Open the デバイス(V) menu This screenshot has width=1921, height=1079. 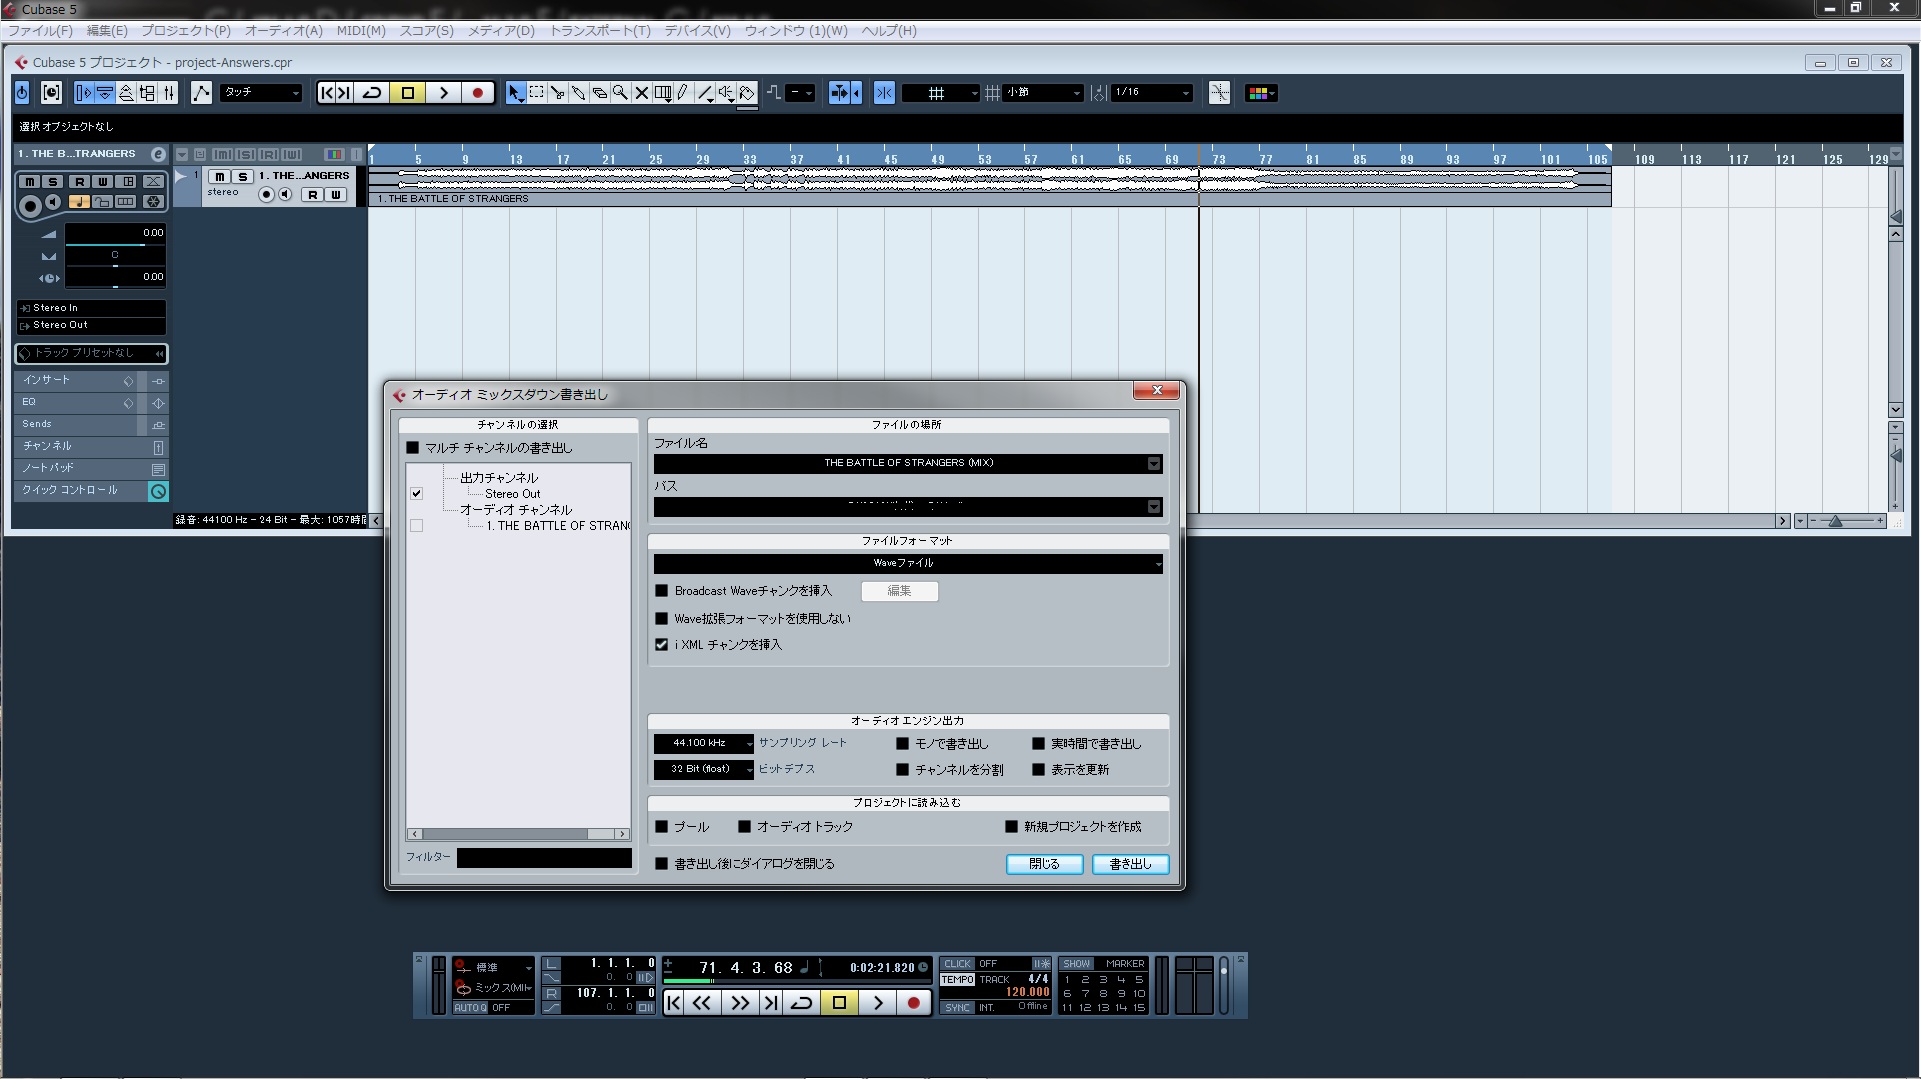point(697,31)
